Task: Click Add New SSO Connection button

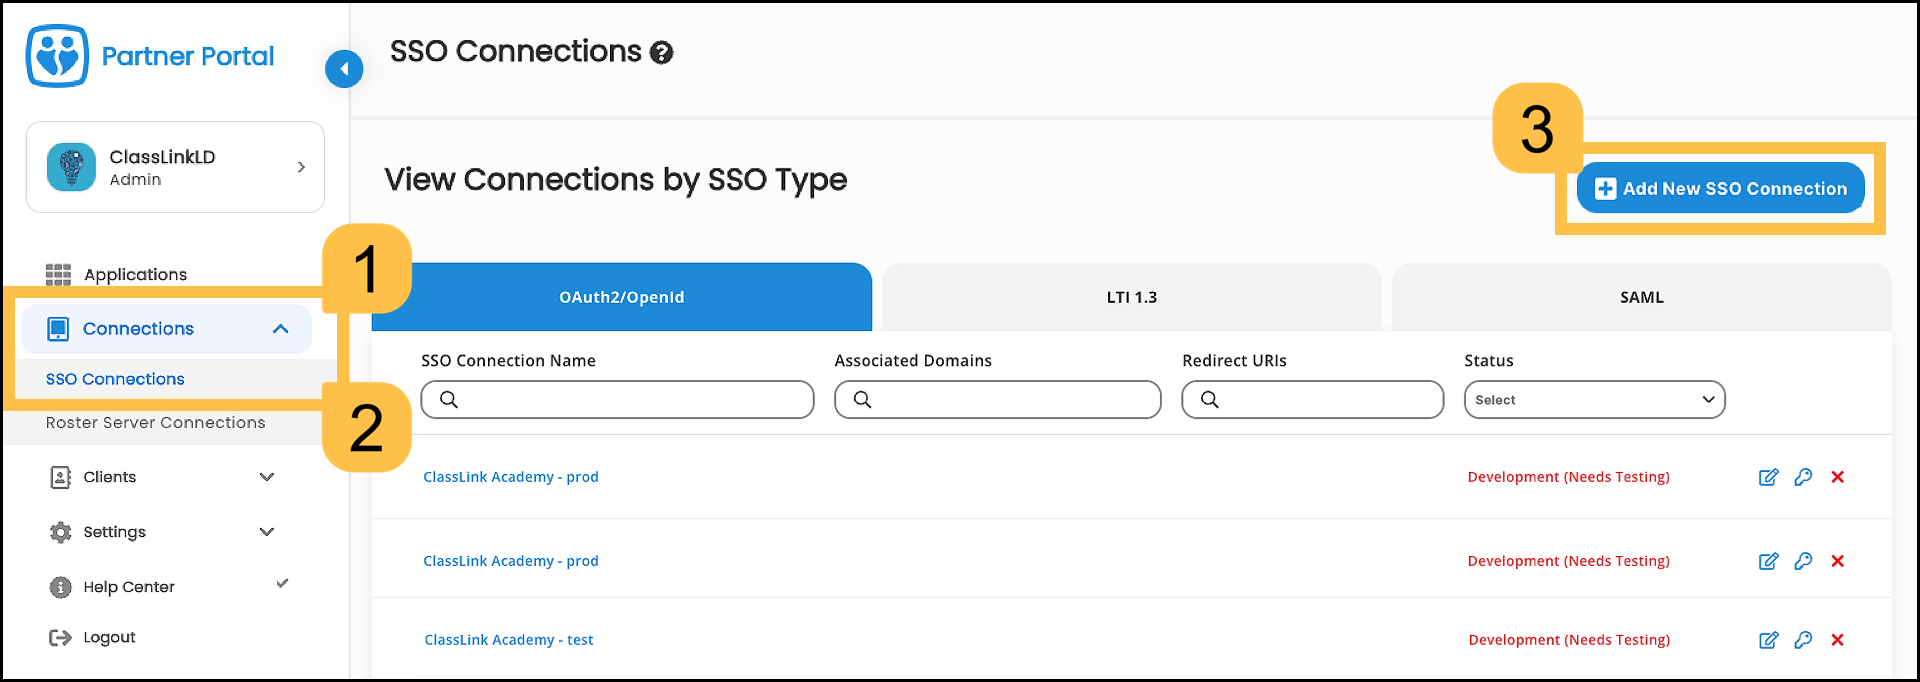Action: (x=1720, y=188)
